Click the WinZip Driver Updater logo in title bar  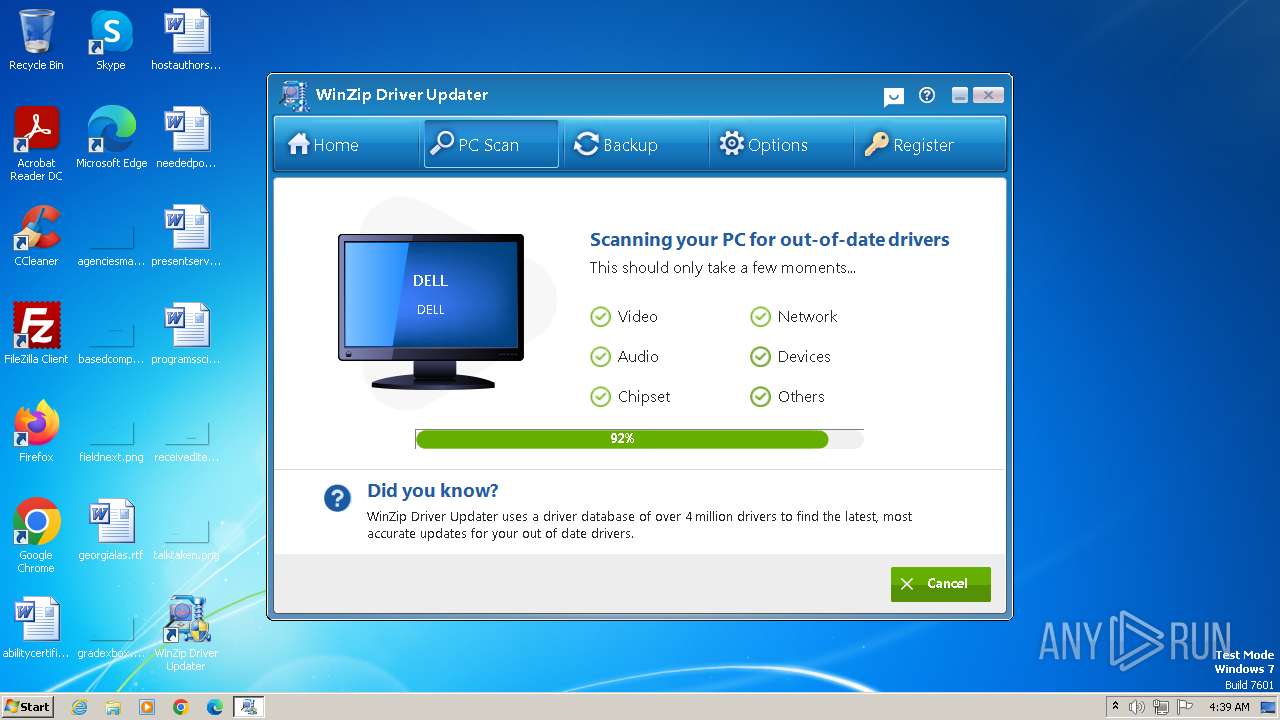(294, 96)
